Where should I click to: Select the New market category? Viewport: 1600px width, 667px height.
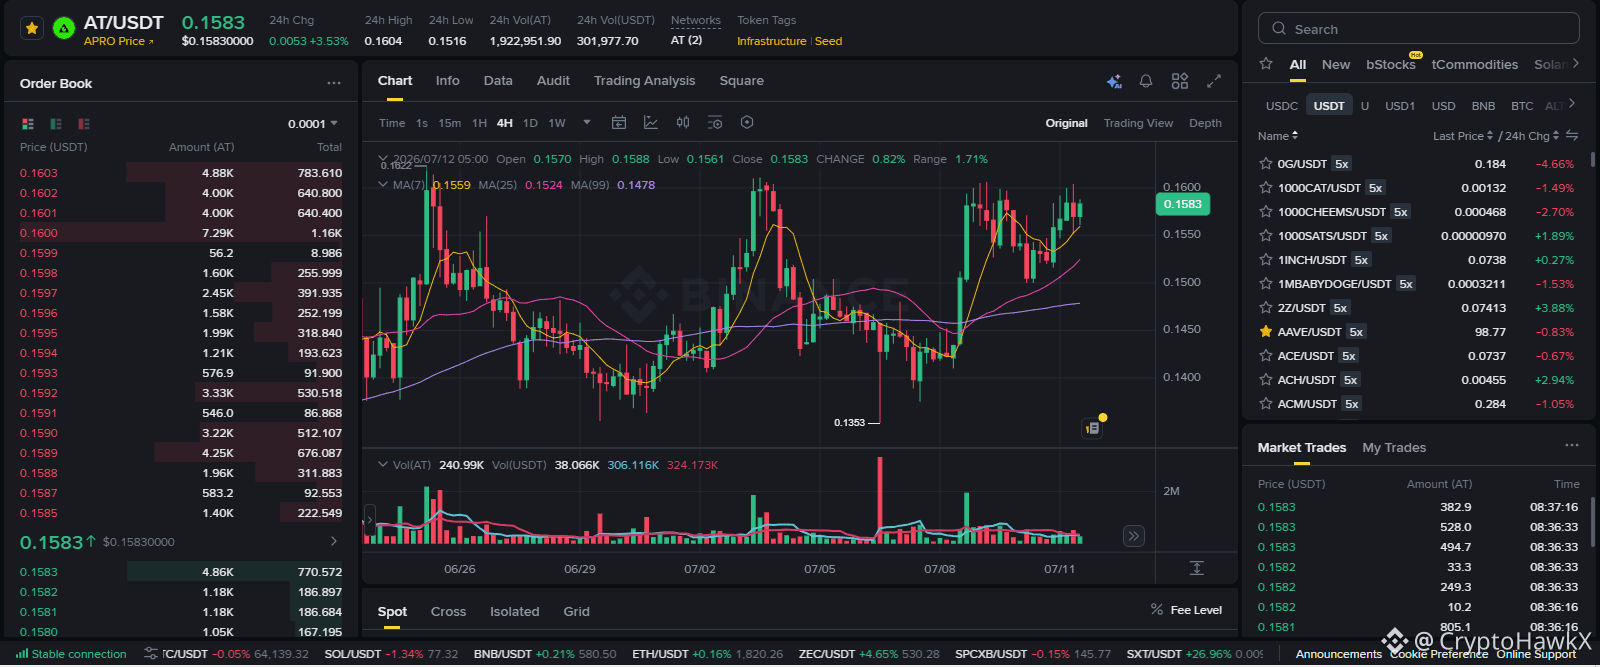[x=1336, y=64]
